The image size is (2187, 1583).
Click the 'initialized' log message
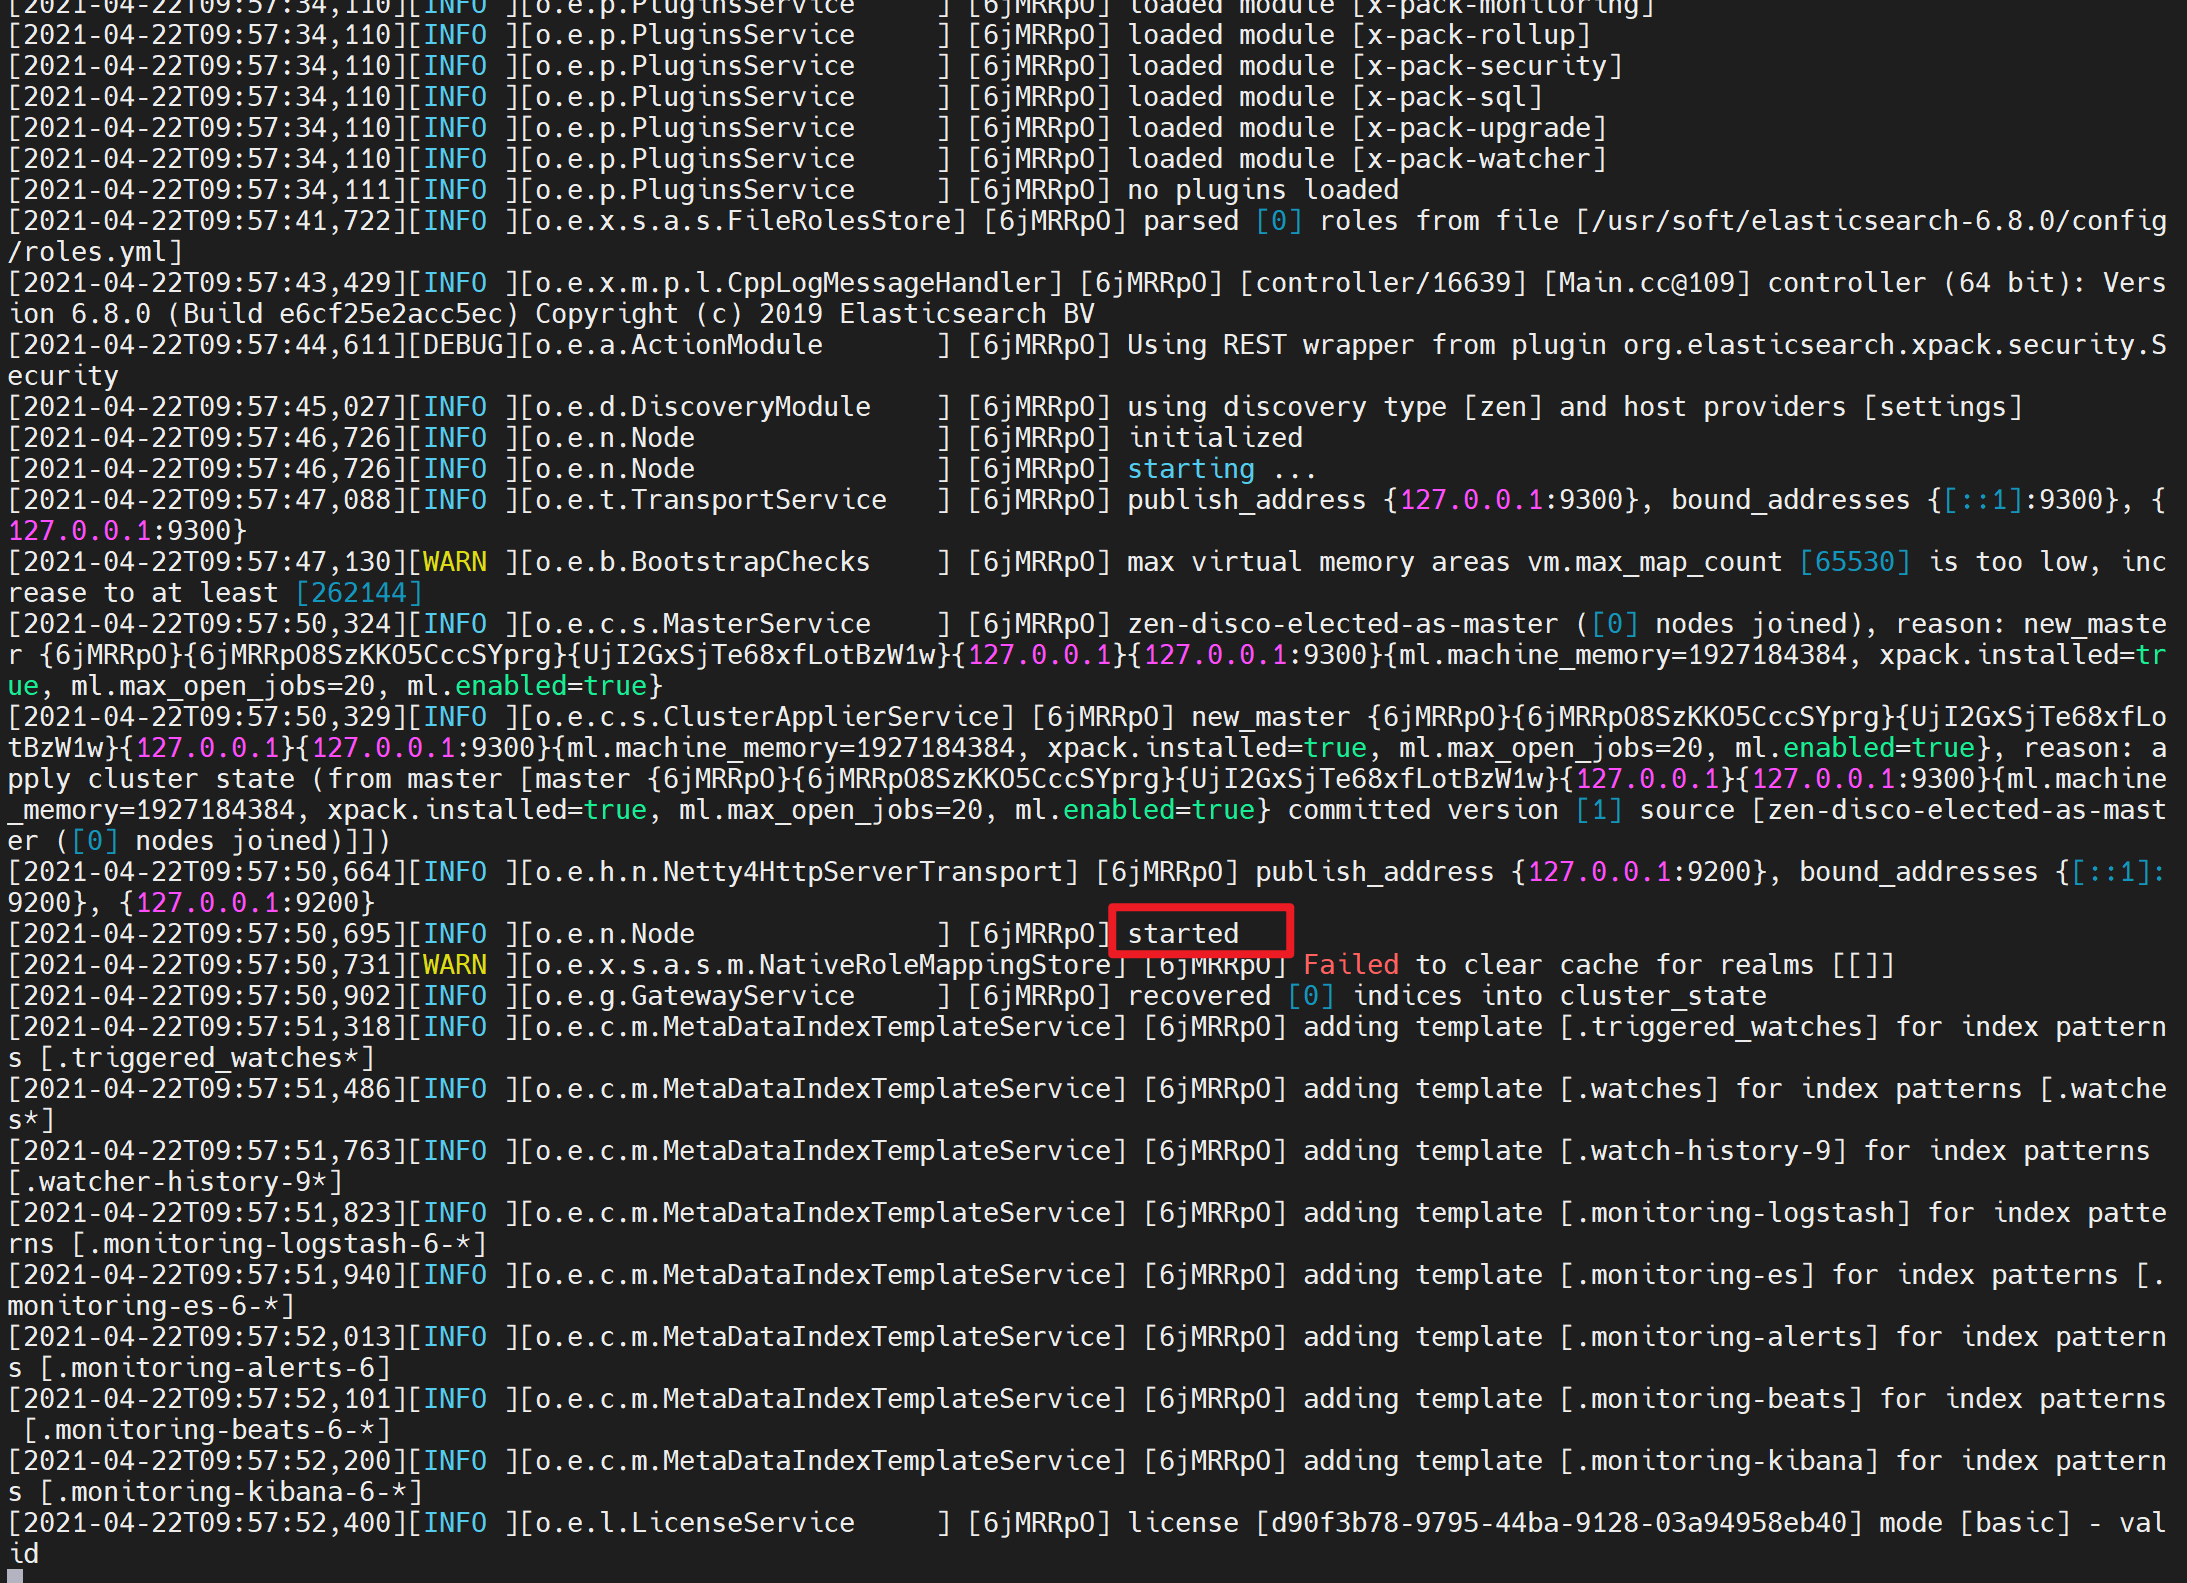[x=1215, y=438]
